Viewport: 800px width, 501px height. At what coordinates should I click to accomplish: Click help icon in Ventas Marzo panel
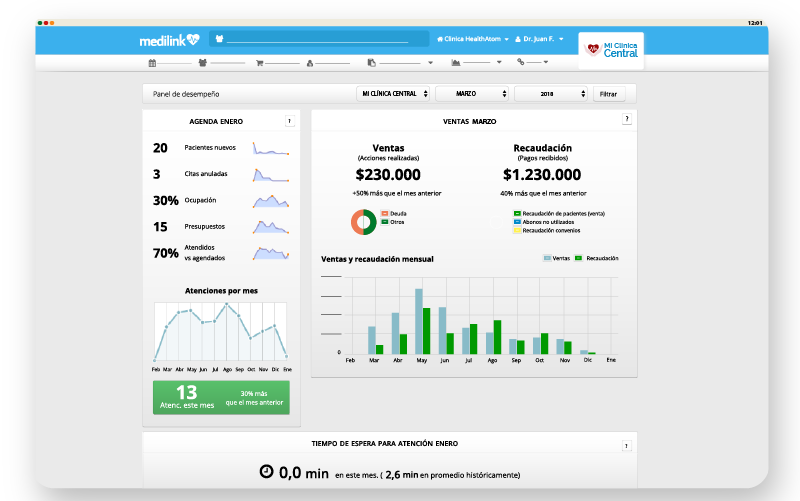coord(627,119)
